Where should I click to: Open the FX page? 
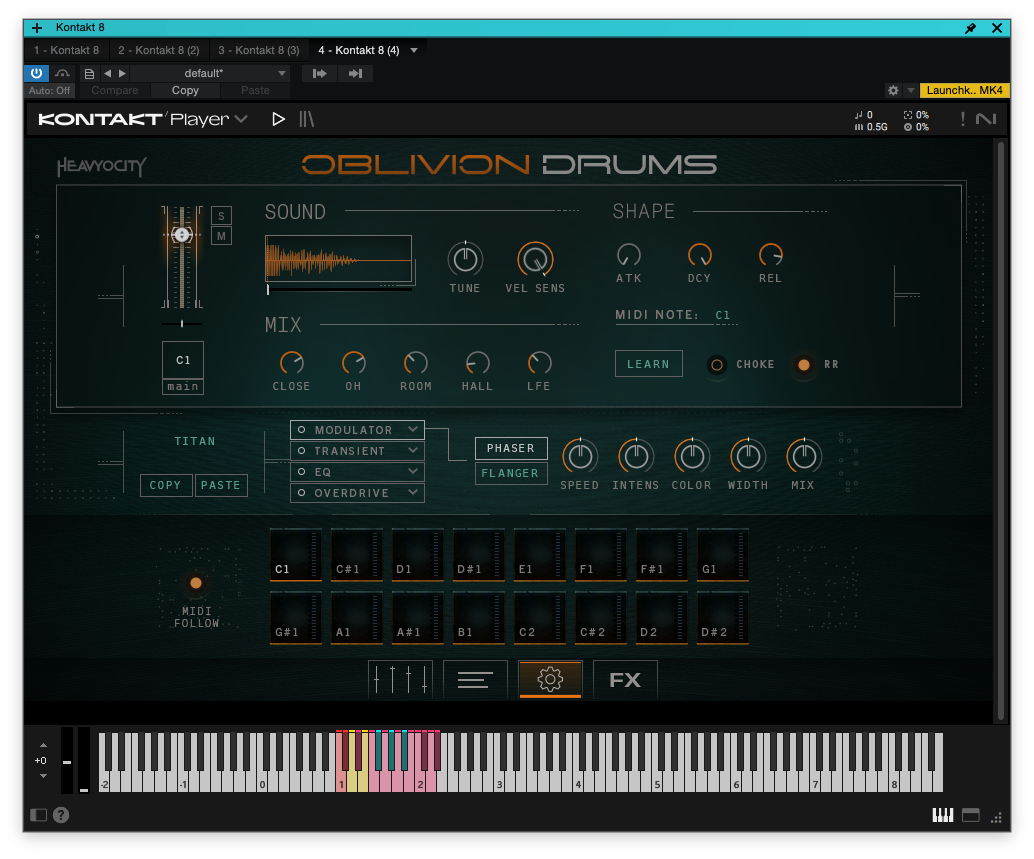(x=624, y=680)
